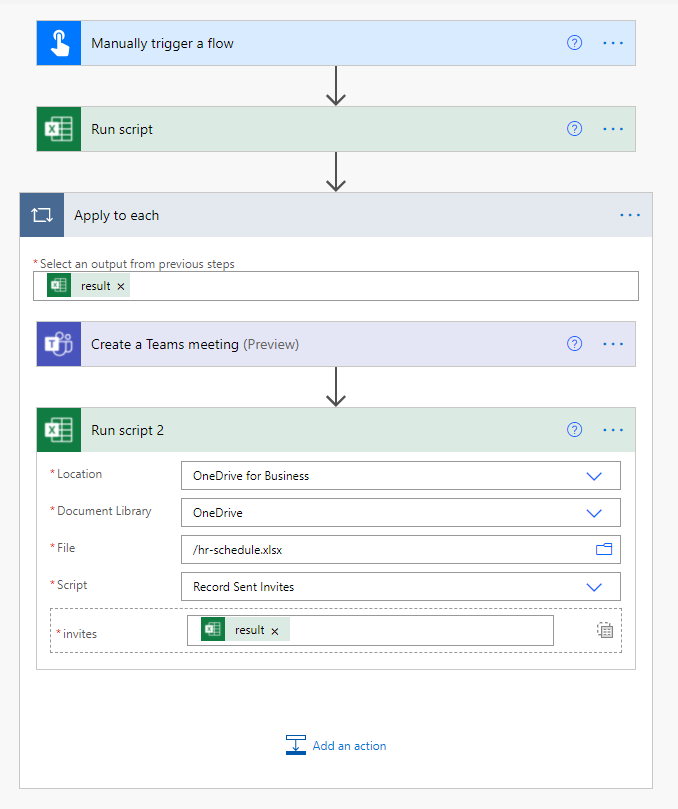Expand the Document Library dropdown

(x=595, y=512)
